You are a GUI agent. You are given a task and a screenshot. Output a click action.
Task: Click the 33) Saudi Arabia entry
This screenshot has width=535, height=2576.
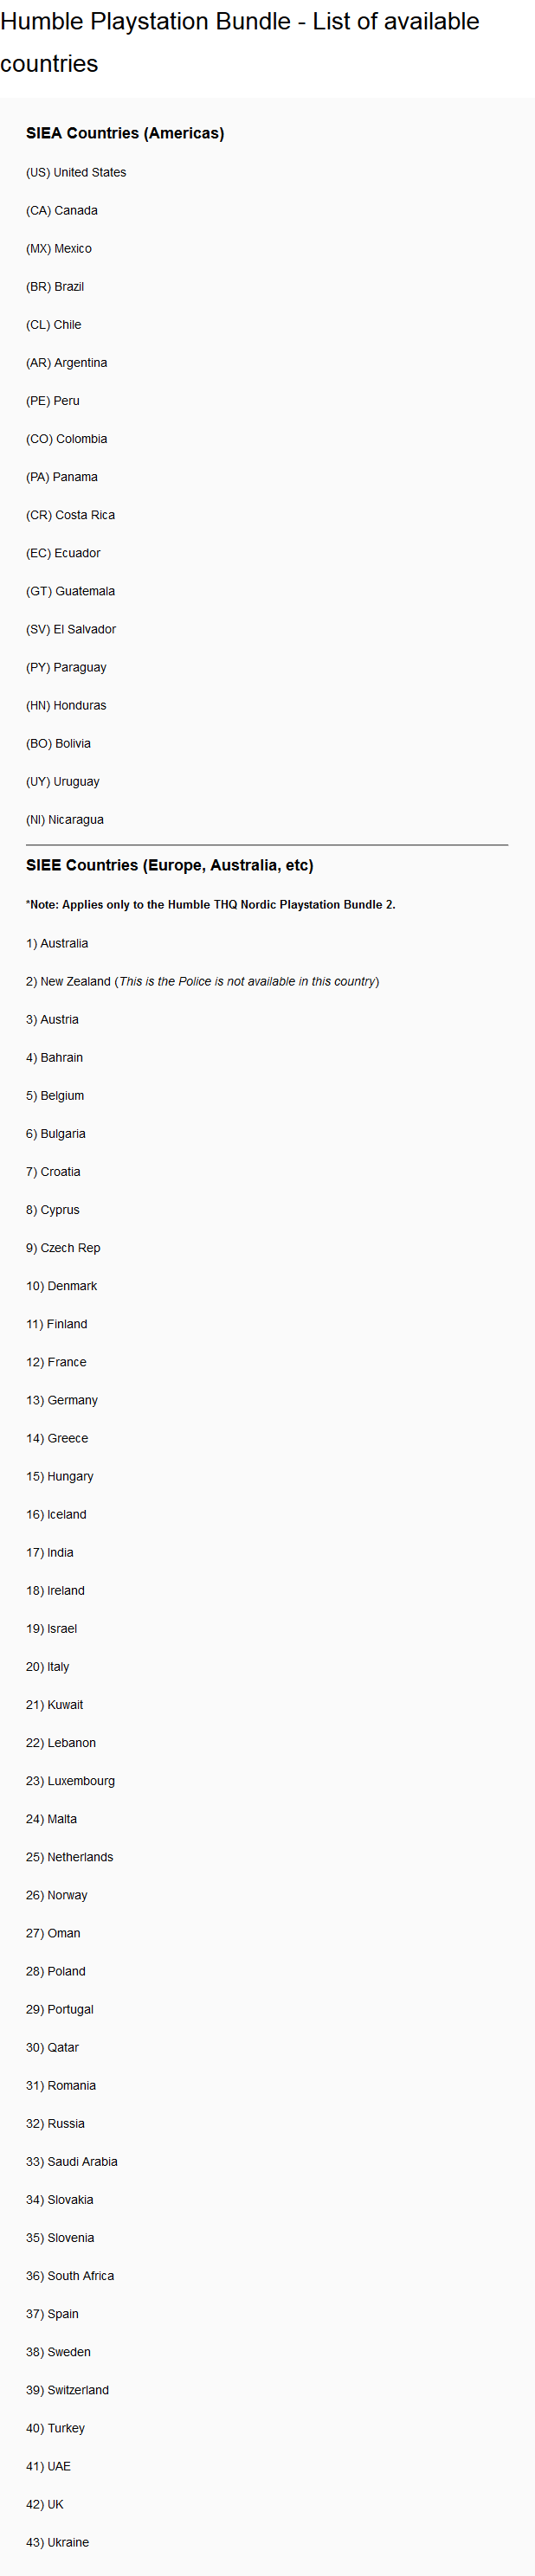[72, 2161]
